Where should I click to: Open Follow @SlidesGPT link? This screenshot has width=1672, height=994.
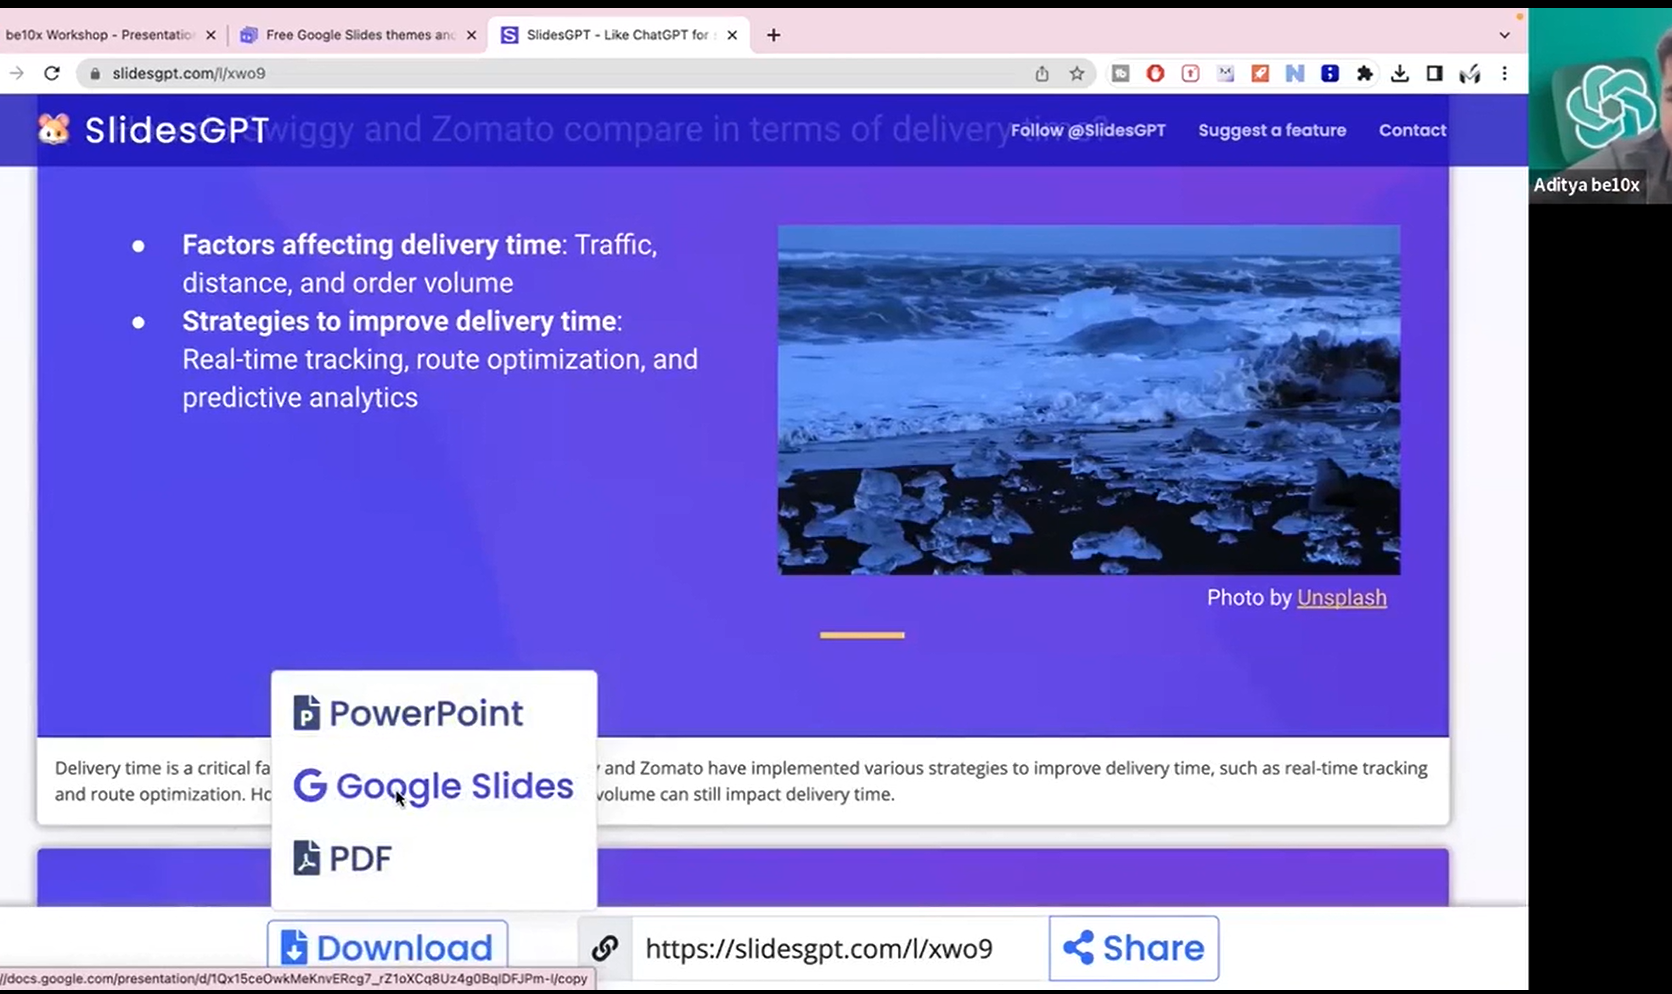coord(1088,130)
